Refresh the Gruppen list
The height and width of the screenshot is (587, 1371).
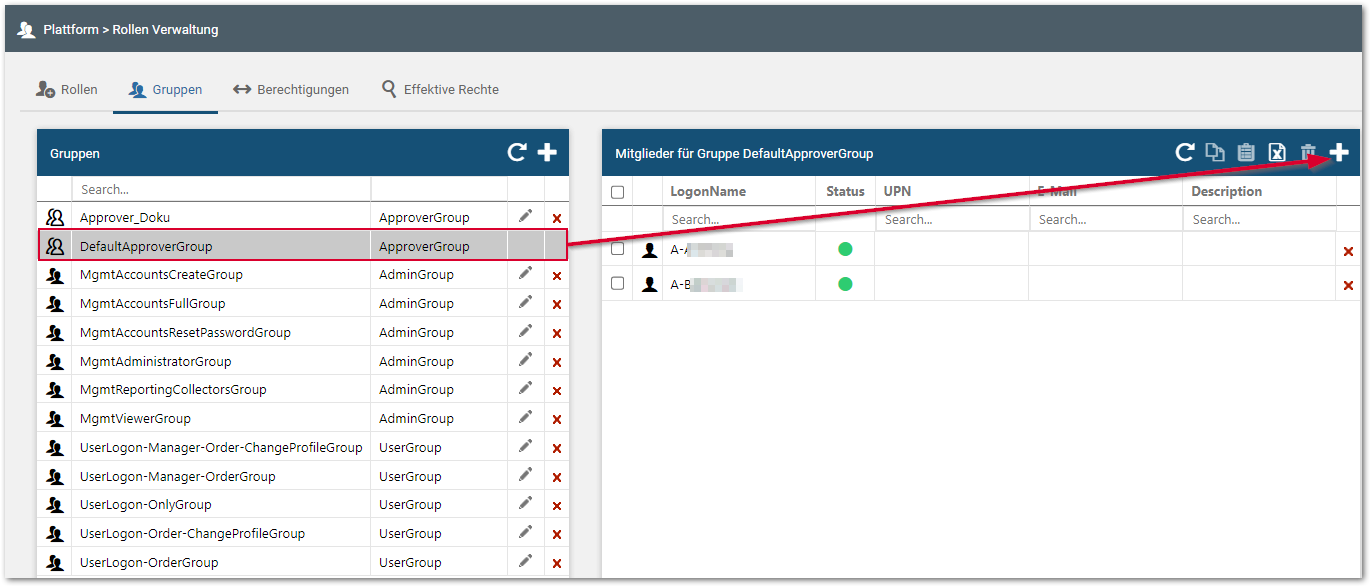point(517,153)
